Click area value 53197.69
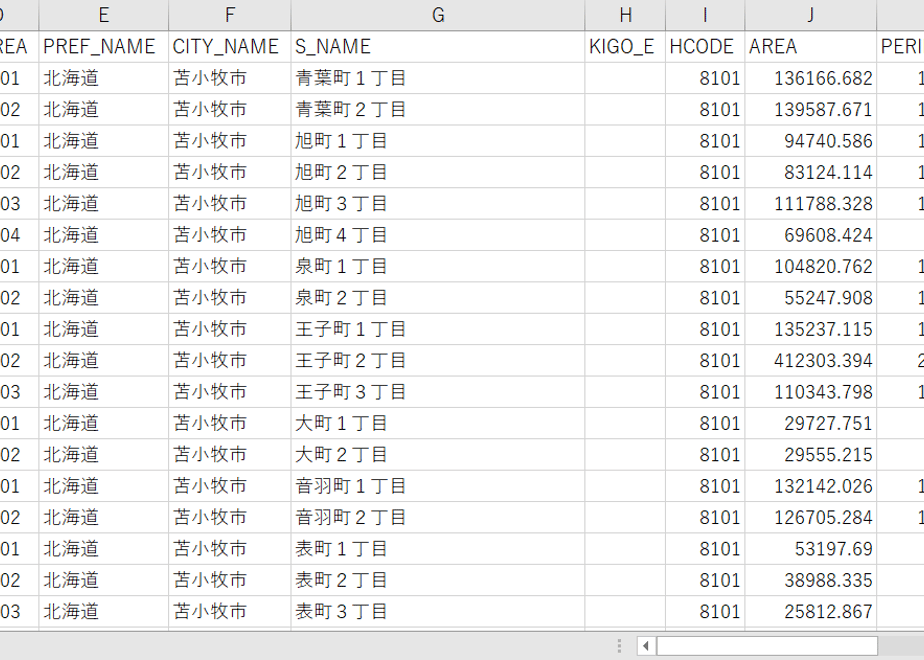The width and height of the screenshot is (924, 660). tap(811, 549)
